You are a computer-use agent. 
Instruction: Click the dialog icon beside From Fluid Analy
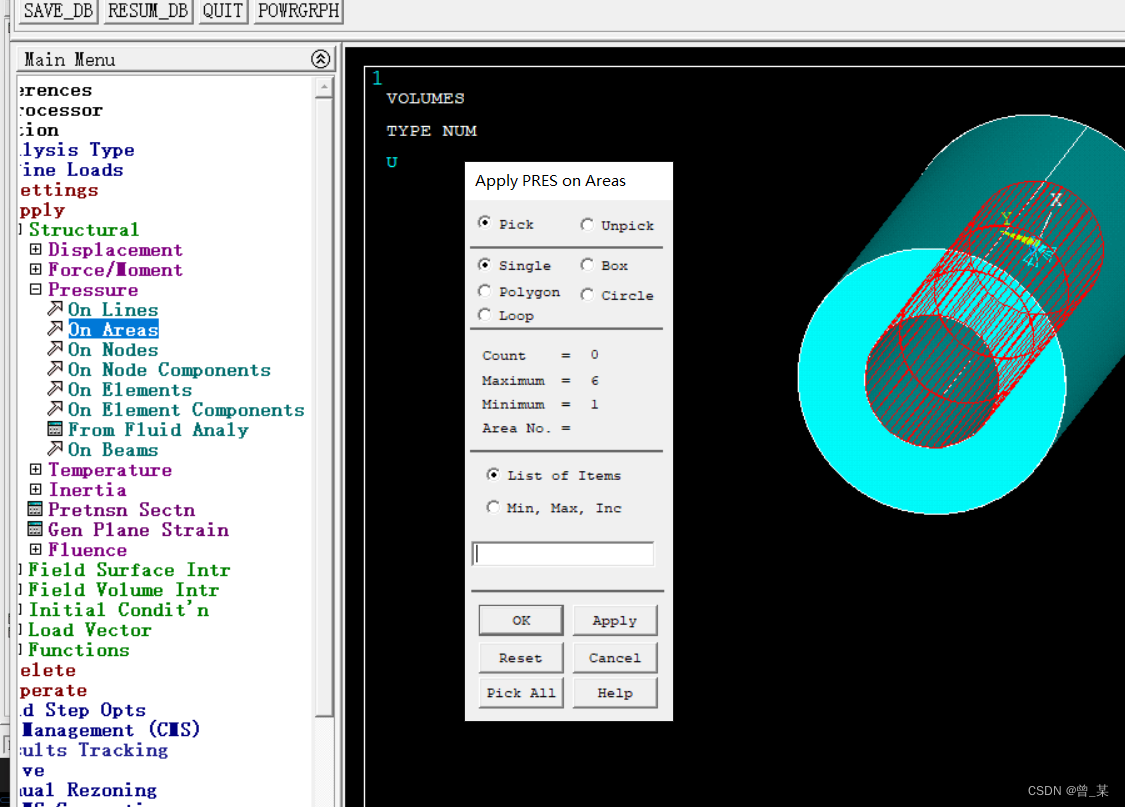pyautogui.click(x=55, y=430)
